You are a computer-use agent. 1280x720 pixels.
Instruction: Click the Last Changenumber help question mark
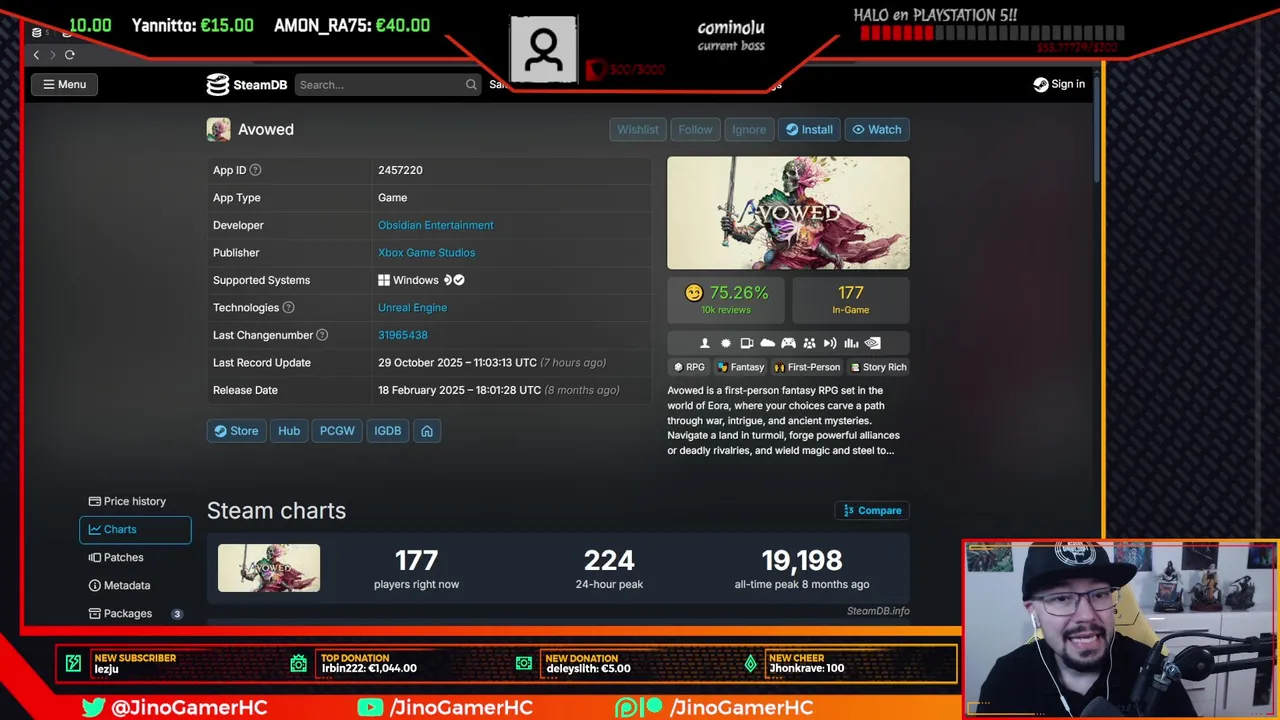pyautogui.click(x=322, y=335)
